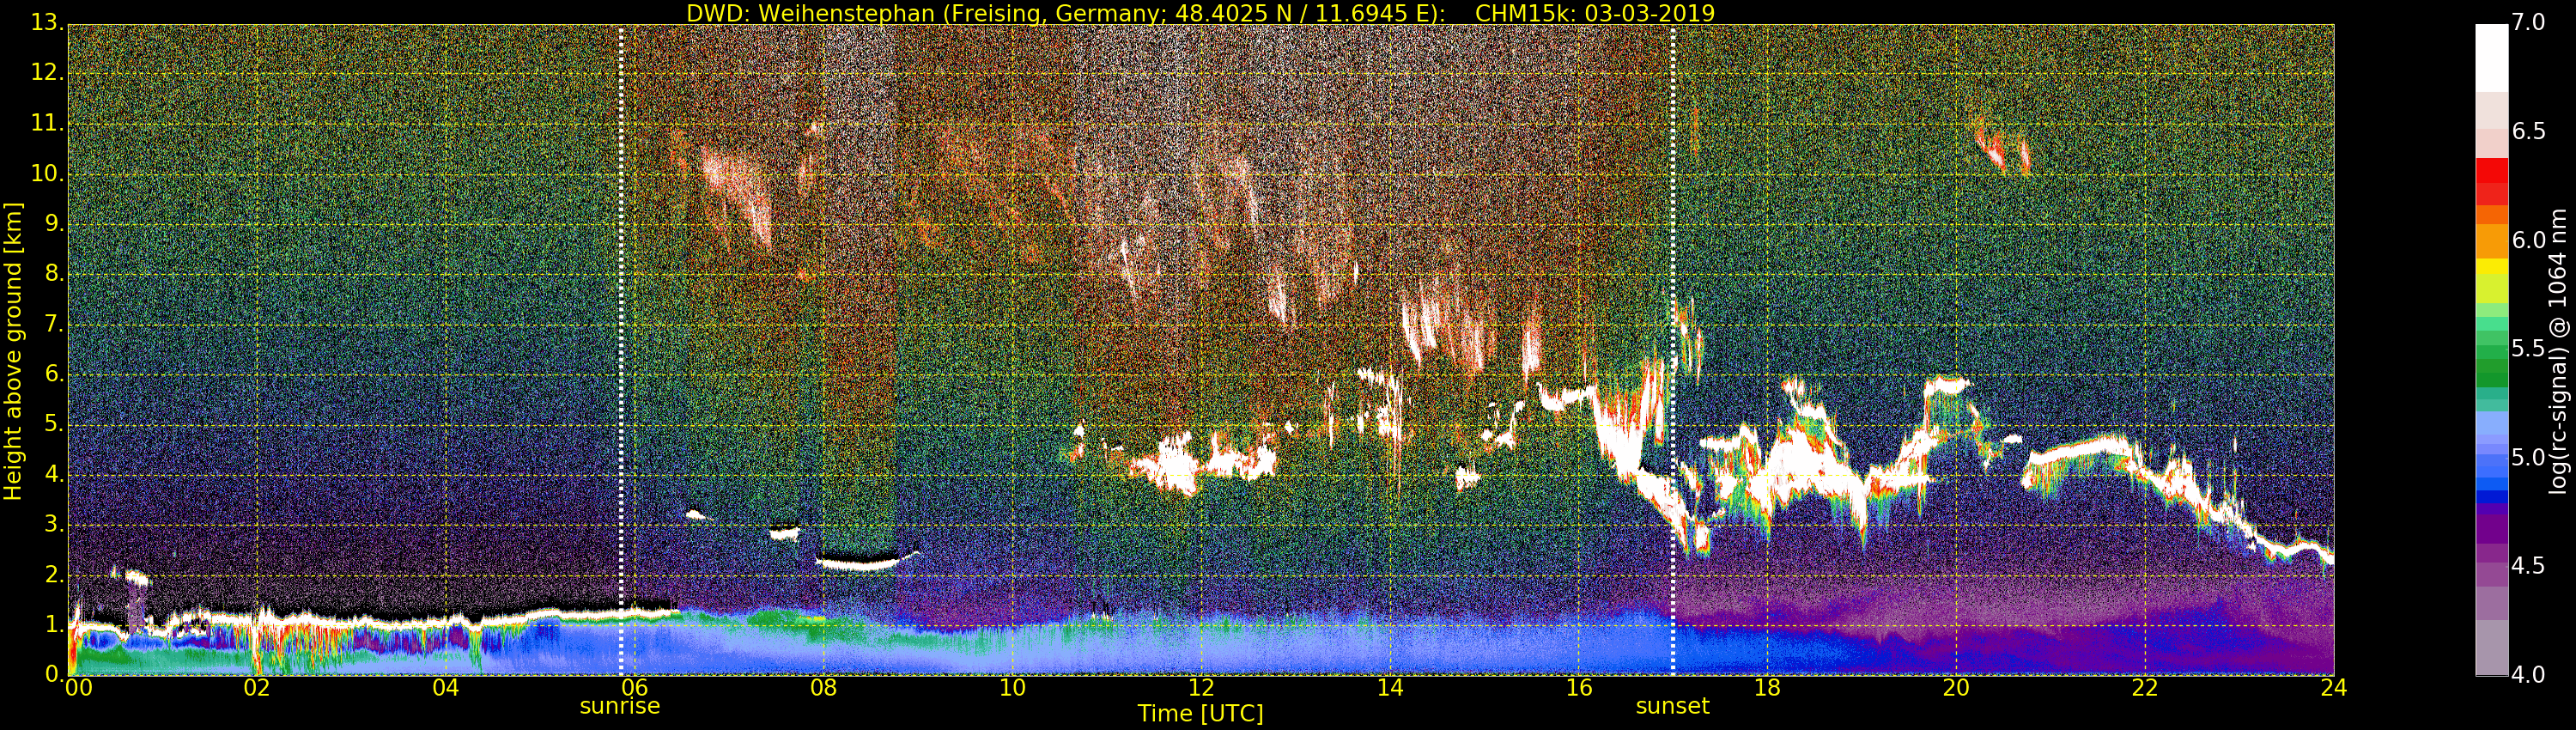This screenshot has height=730, width=2576.
Task: Select the '14' hour tick label
Action: [x=1390, y=687]
